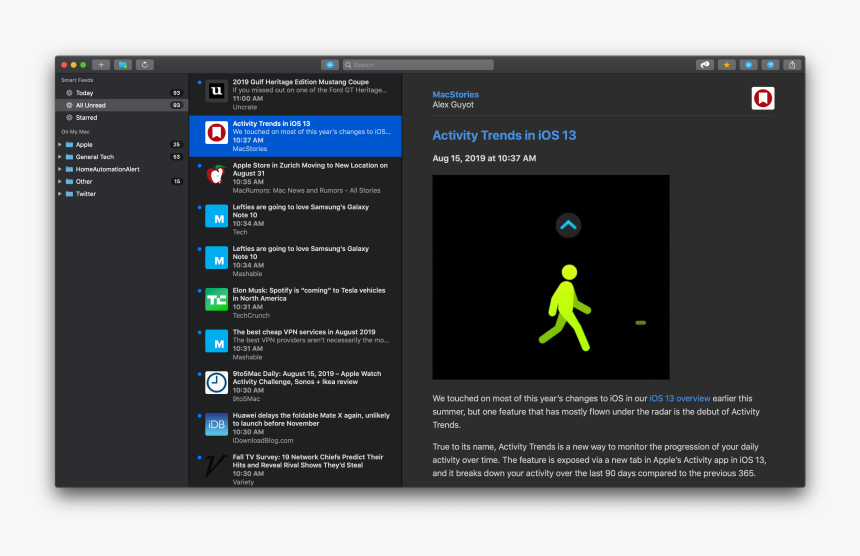The height and width of the screenshot is (556, 860).
Task: Refresh feeds with the circular arrow icon
Action: point(145,65)
